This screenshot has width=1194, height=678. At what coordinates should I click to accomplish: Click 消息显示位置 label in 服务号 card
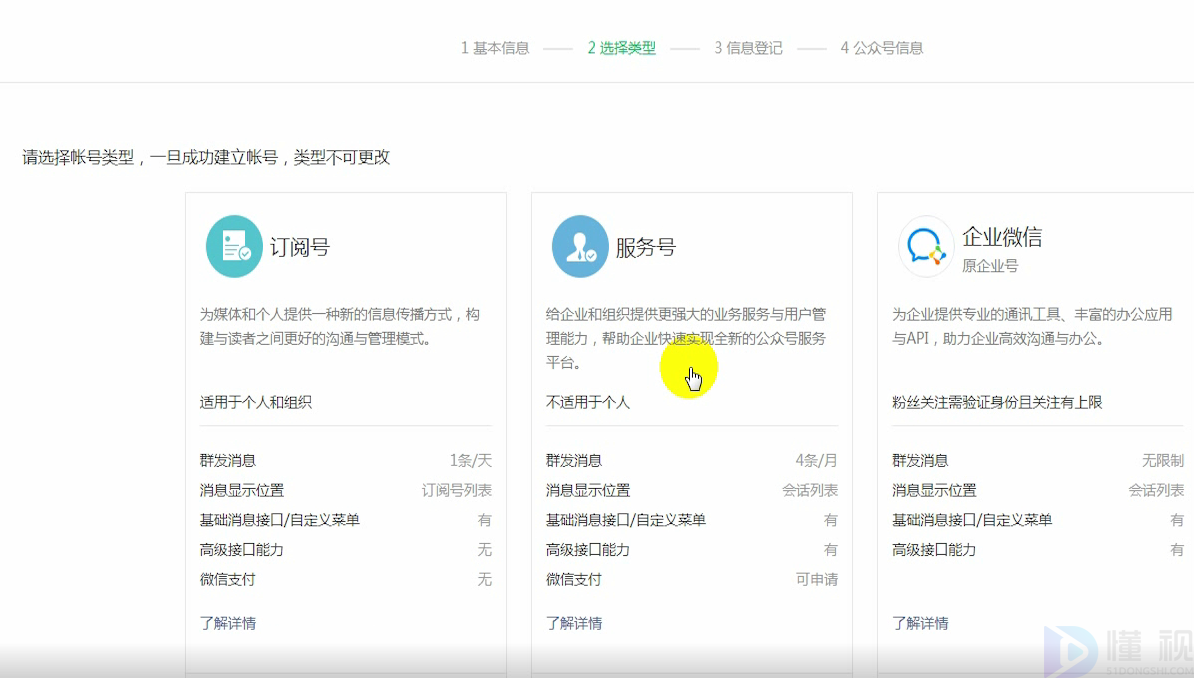588,490
